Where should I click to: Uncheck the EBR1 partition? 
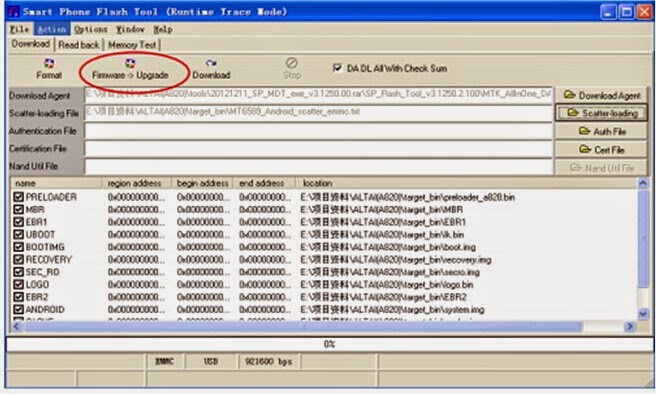point(18,222)
